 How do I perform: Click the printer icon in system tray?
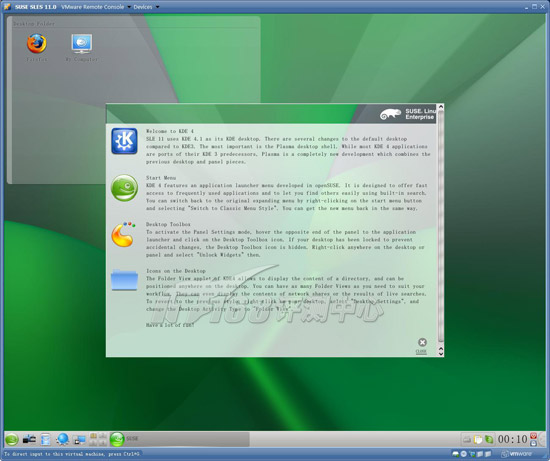click(467, 439)
